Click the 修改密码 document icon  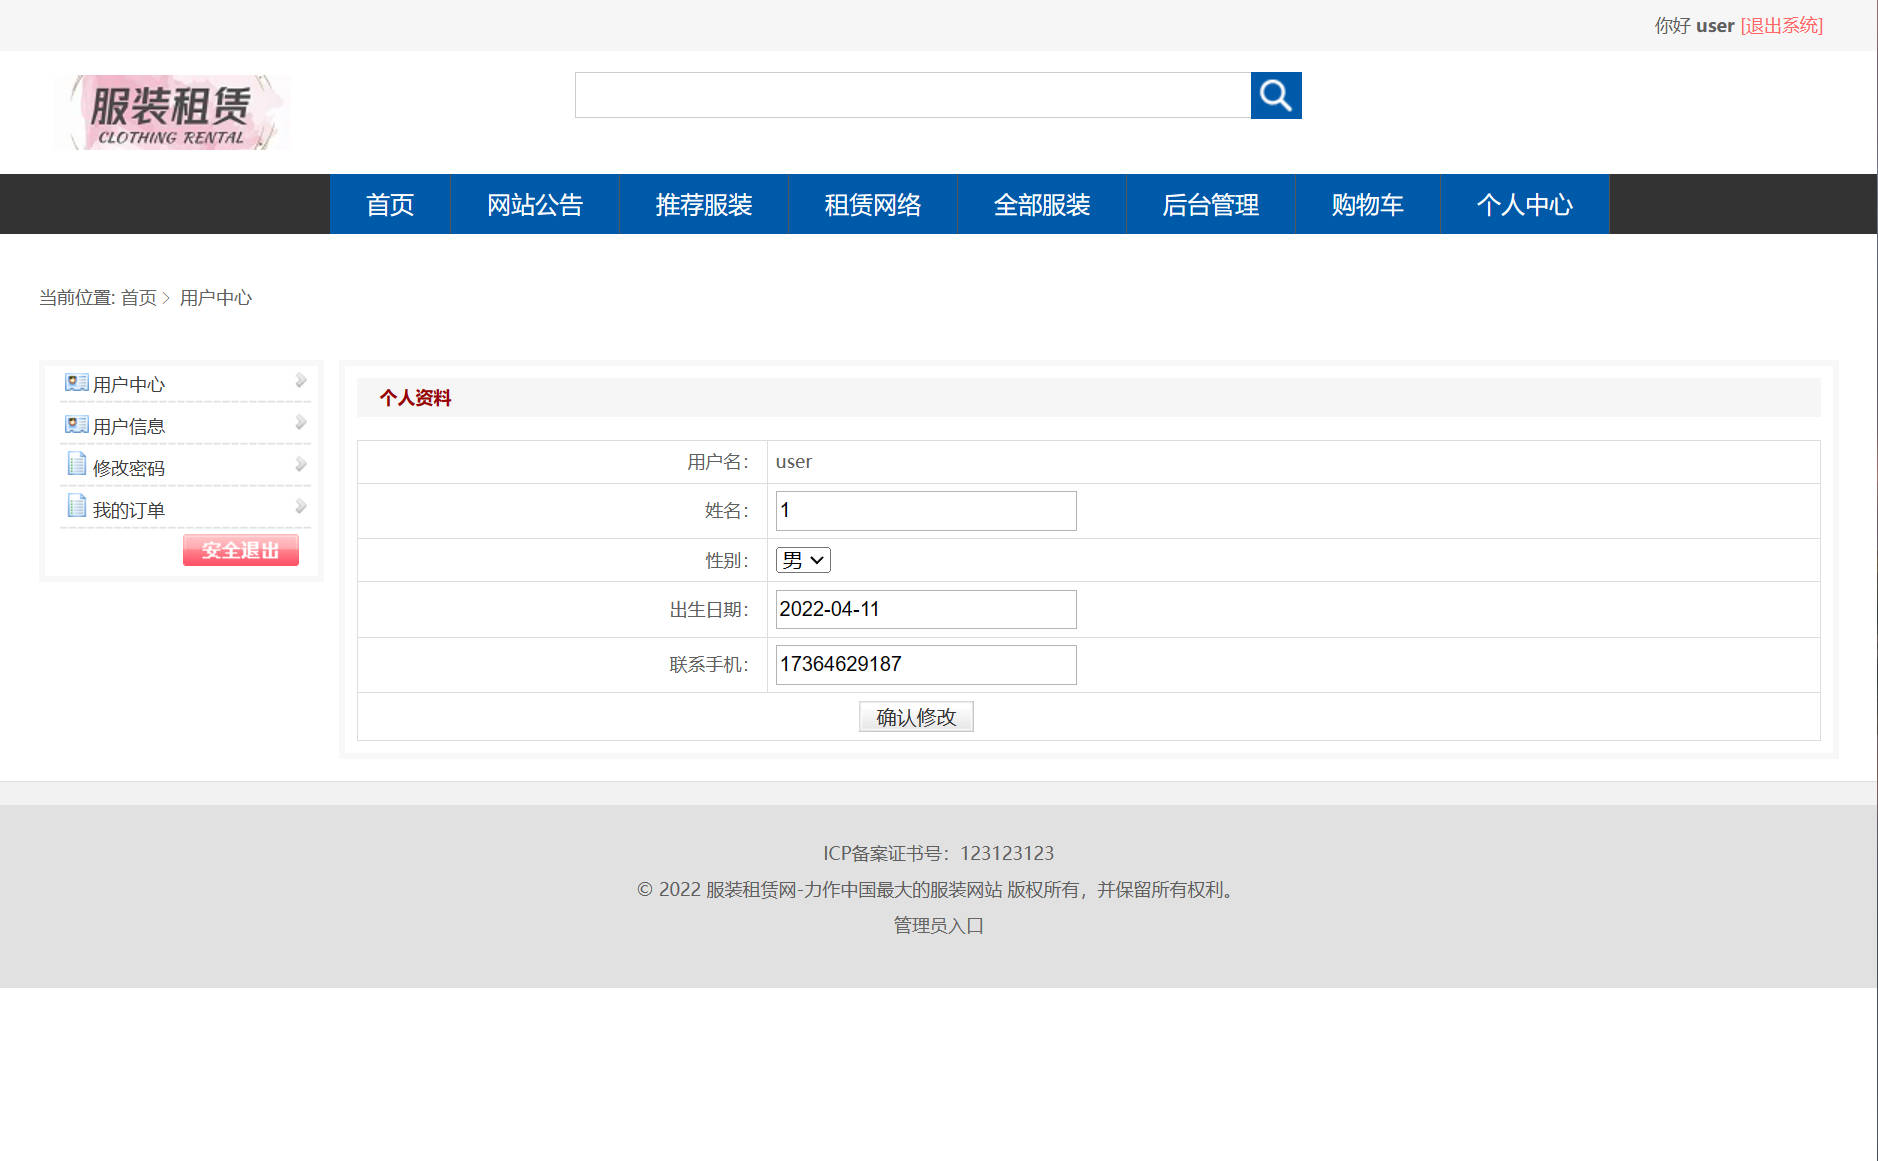coord(76,464)
